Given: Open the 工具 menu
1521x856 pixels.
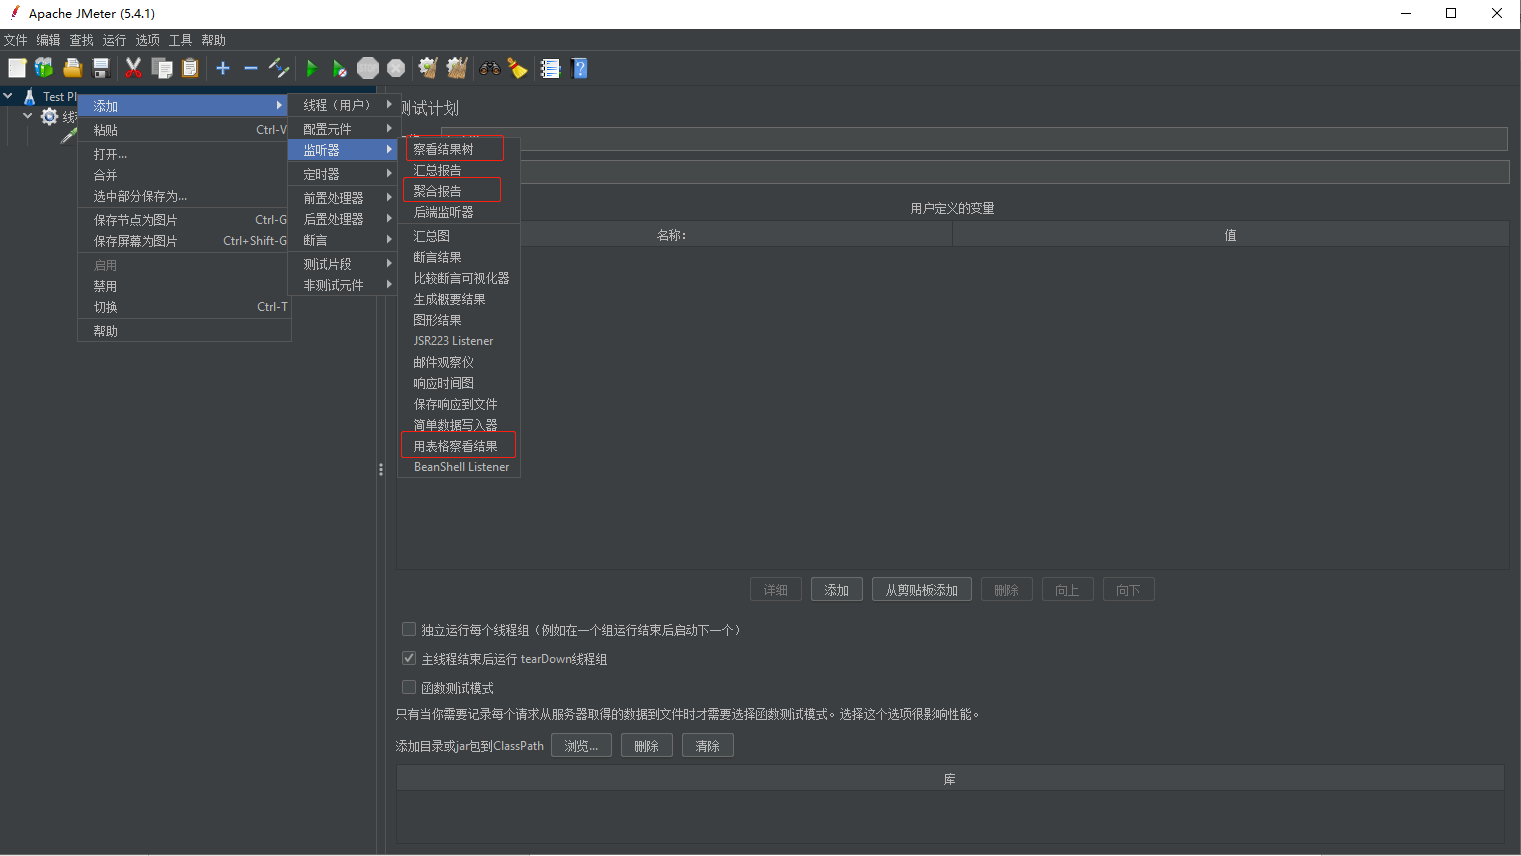Looking at the screenshot, I should [x=180, y=40].
